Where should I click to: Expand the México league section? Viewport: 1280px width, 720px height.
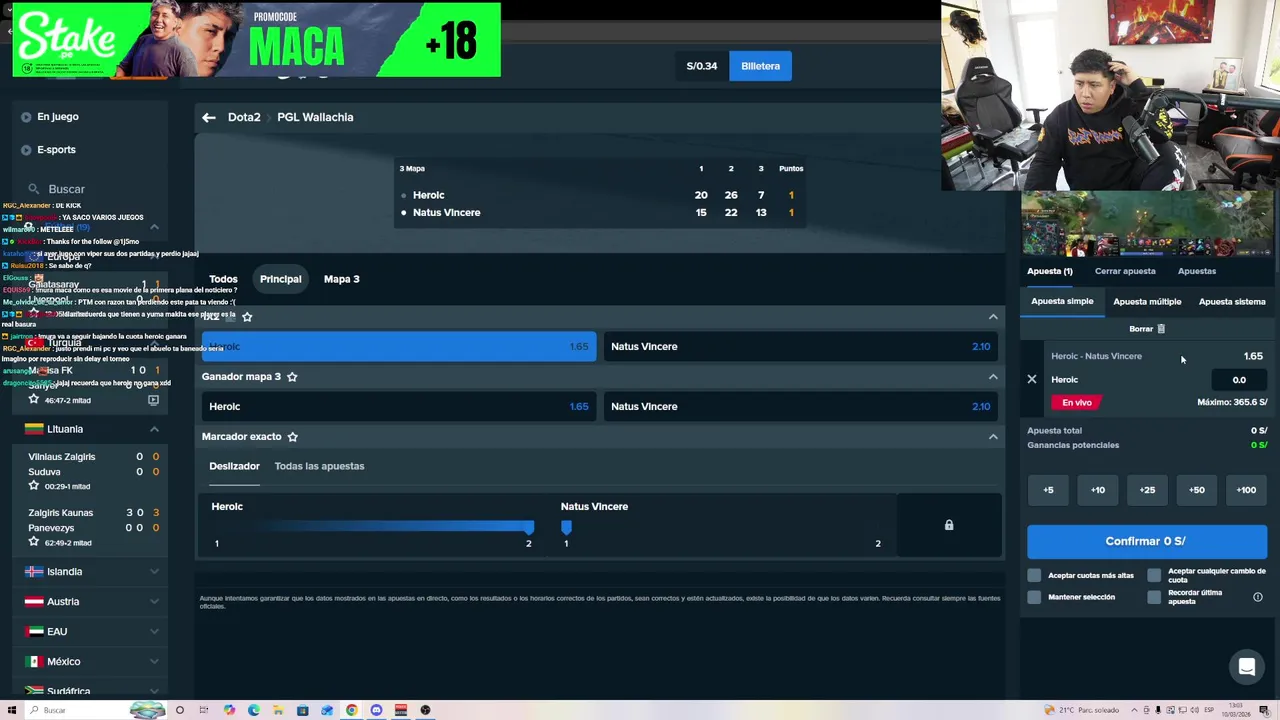coord(154,662)
